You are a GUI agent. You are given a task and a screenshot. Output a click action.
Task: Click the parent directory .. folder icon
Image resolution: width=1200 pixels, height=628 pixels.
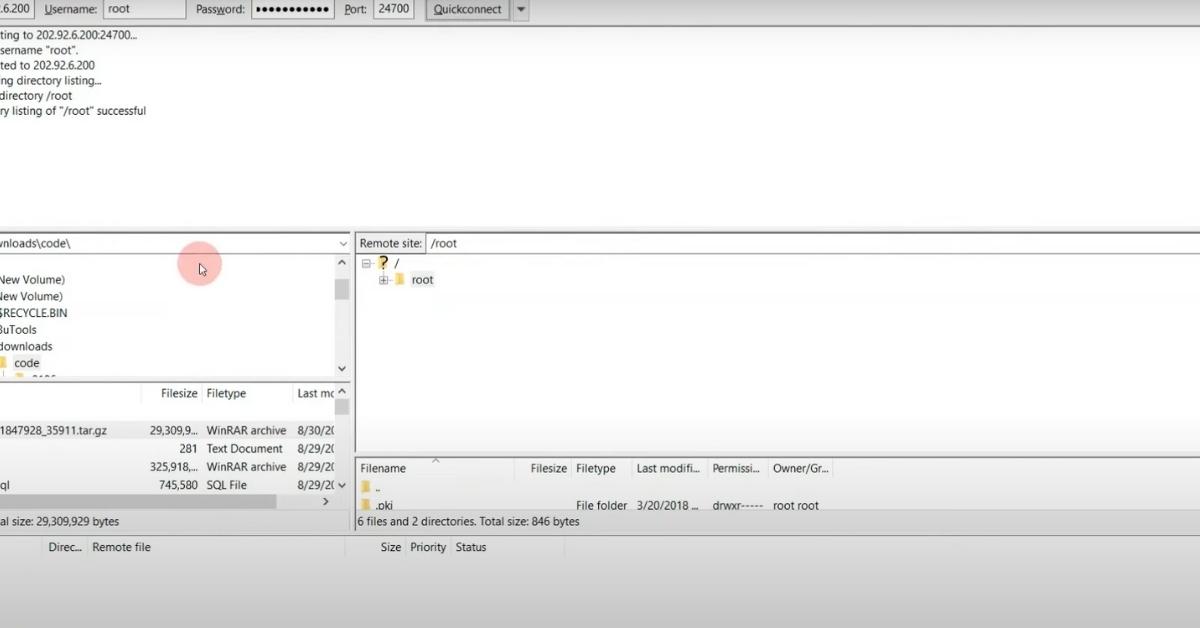point(366,487)
